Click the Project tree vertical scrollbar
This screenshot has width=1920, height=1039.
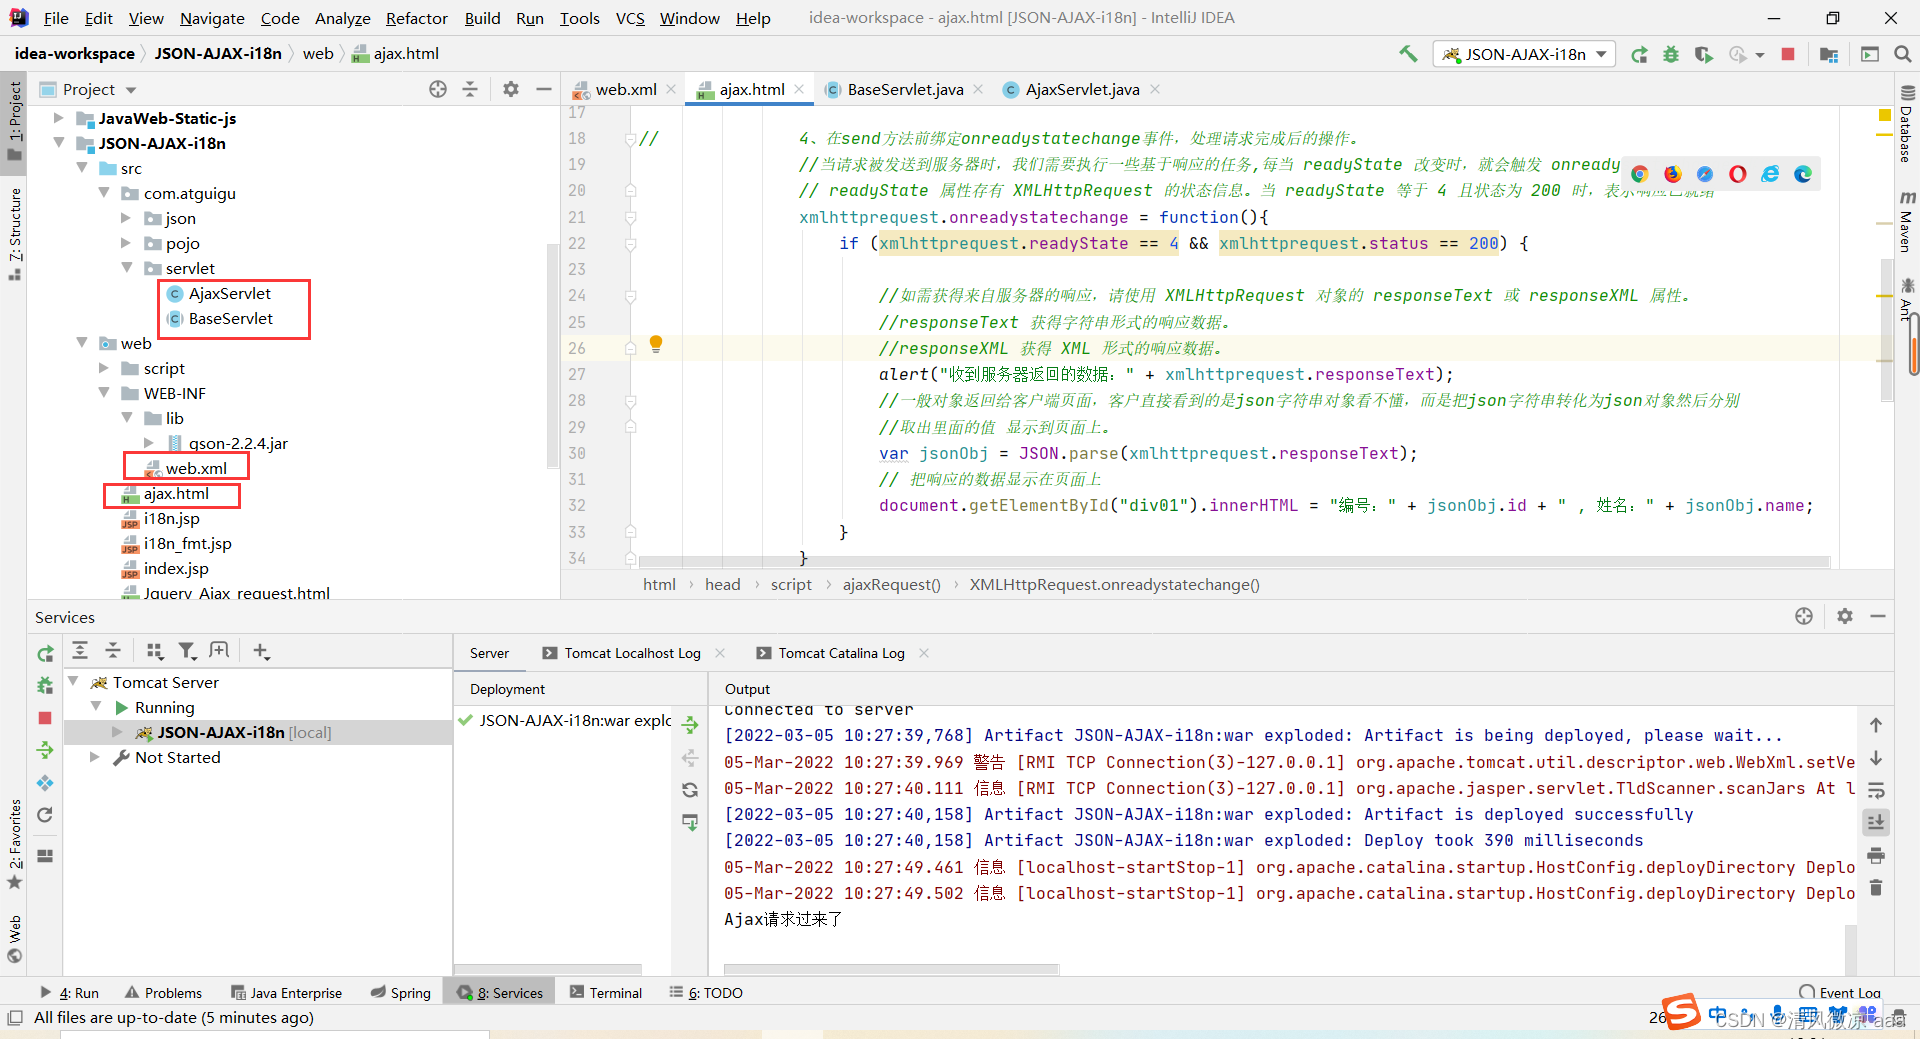click(x=552, y=355)
